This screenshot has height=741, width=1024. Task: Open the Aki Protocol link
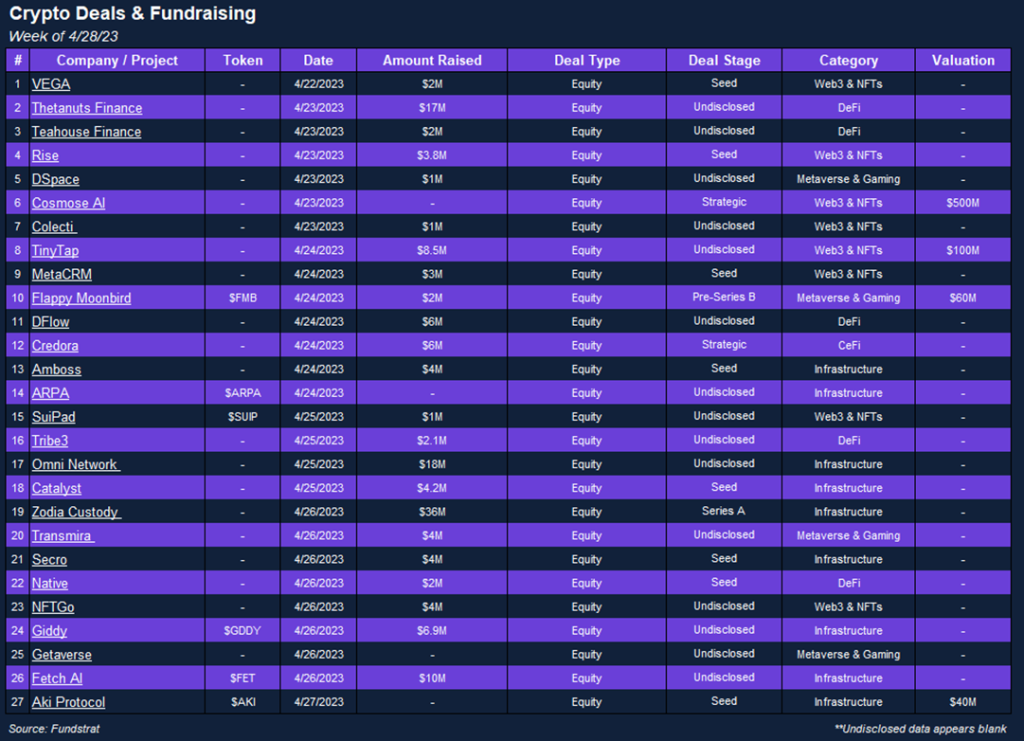(69, 702)
